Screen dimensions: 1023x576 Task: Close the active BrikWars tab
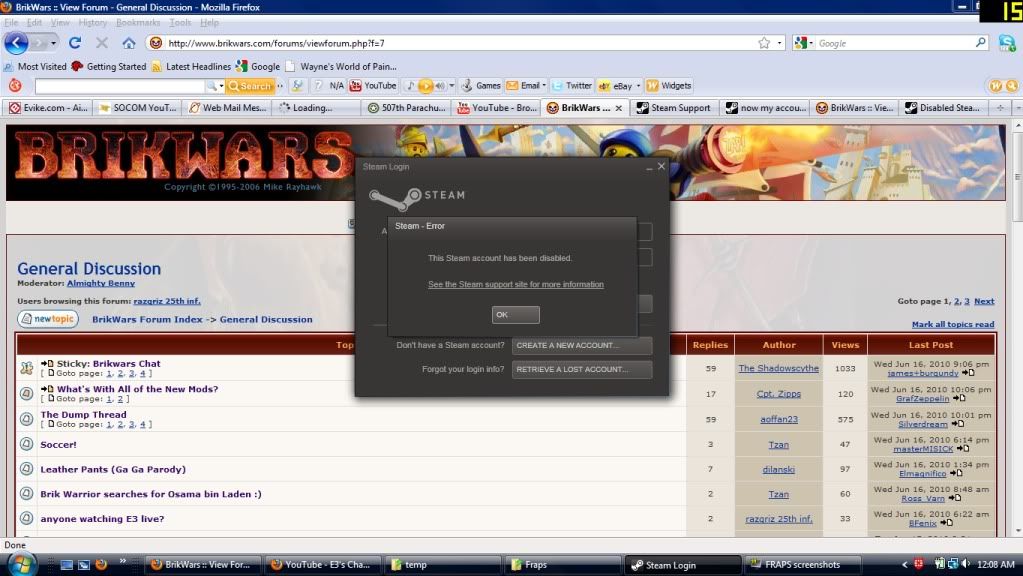[x=618, y=108]
